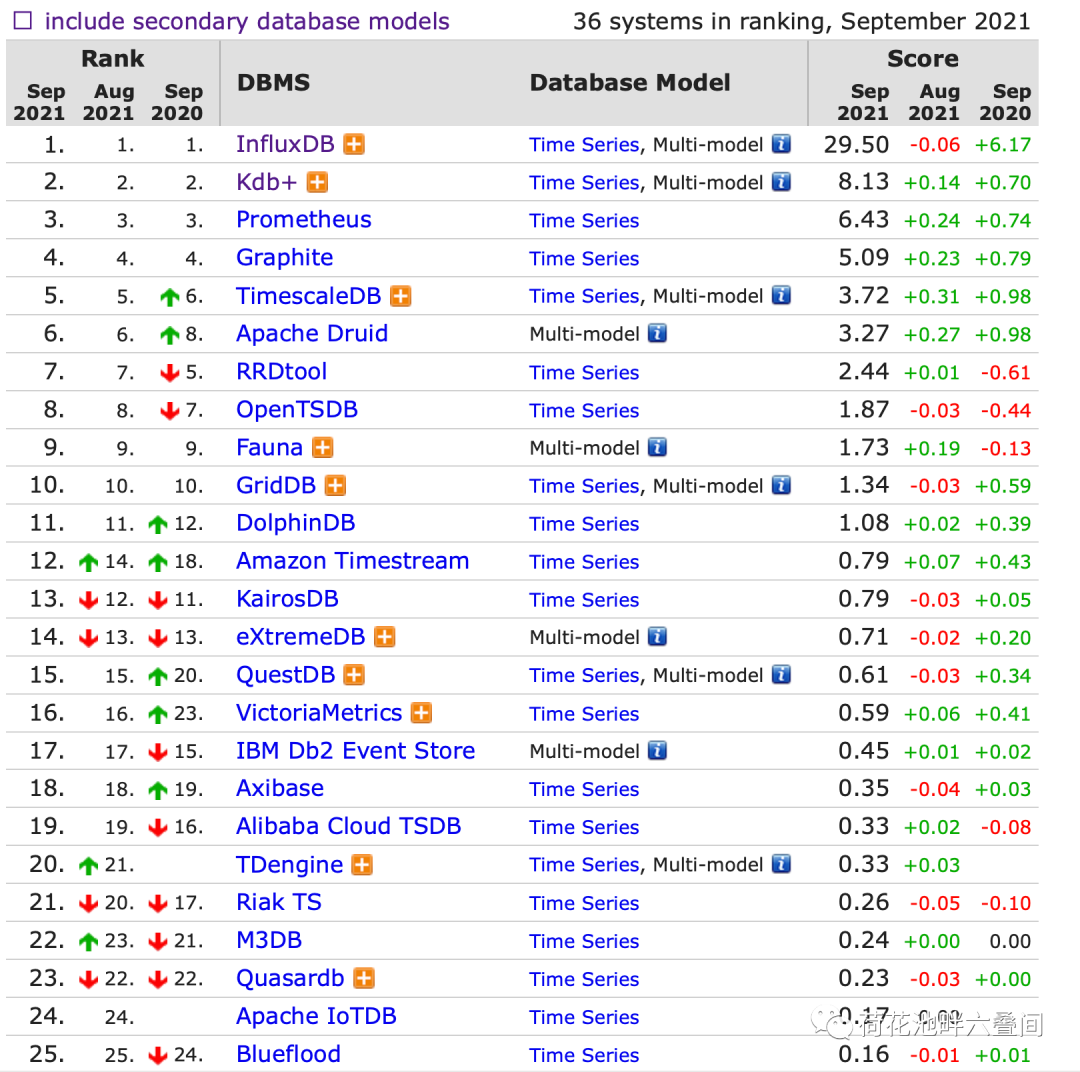
Task: Open the GridDB link
Action: point(276,485)
